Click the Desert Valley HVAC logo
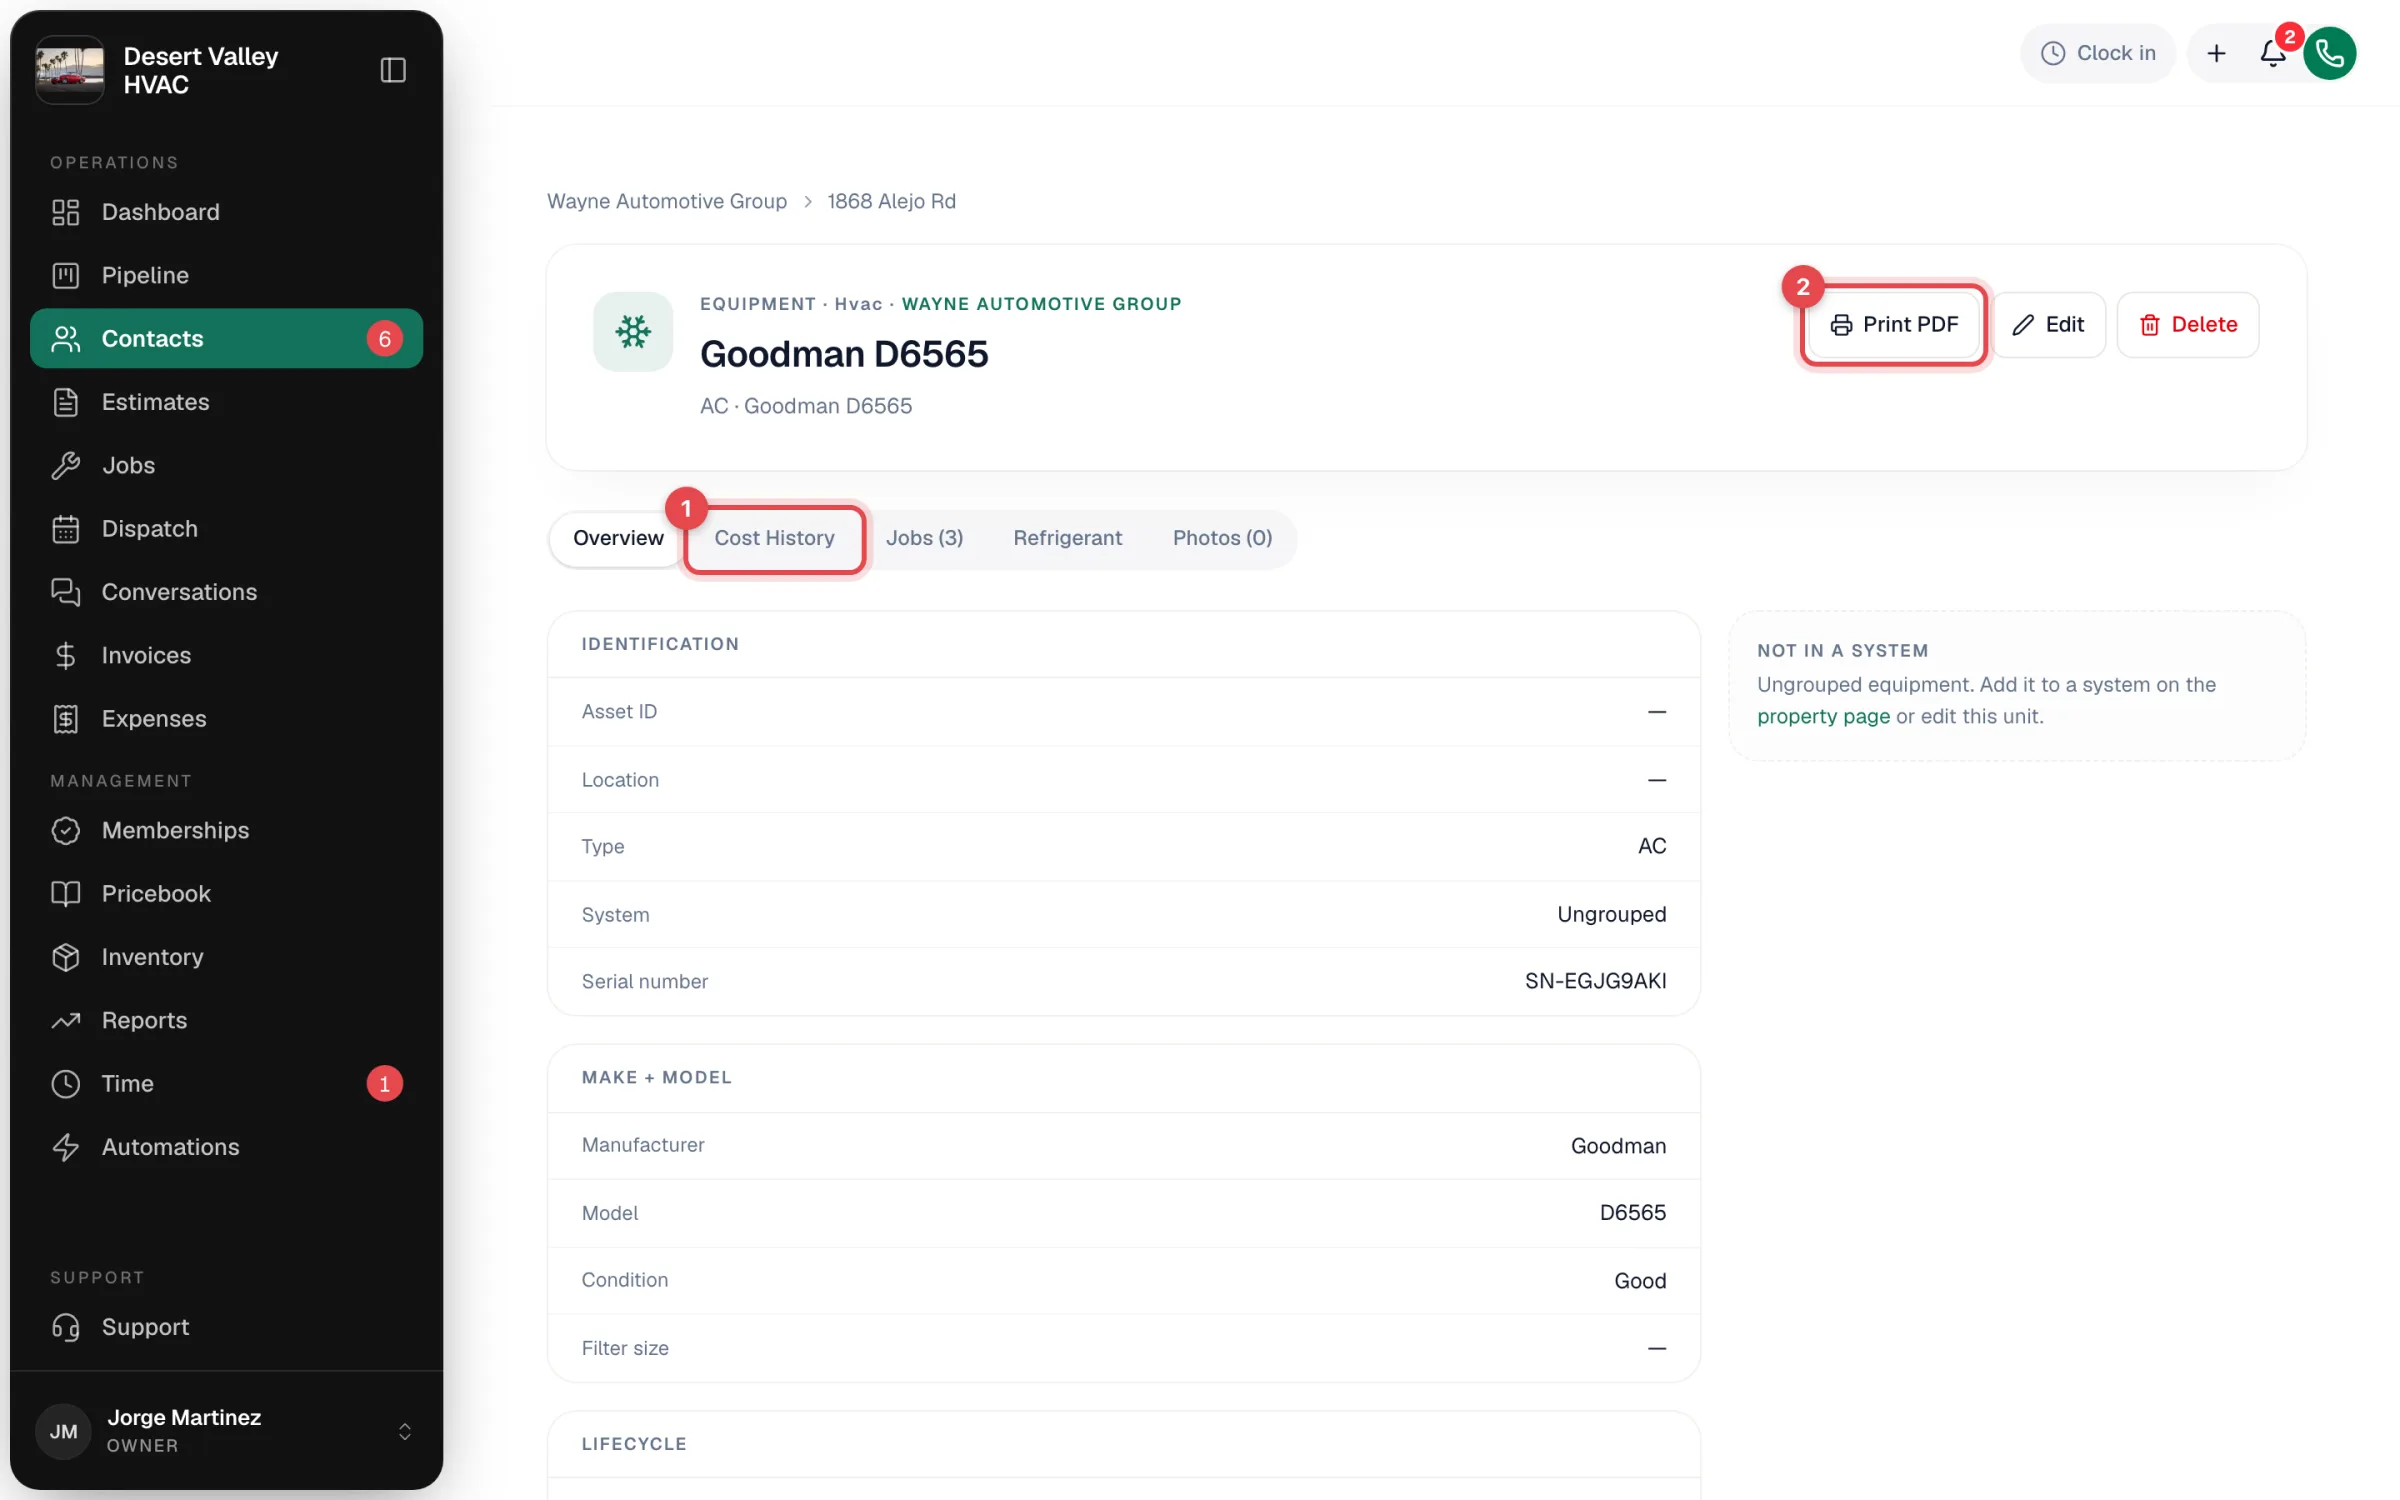This screenshot has width=2400, height=1500. [70, 70]
